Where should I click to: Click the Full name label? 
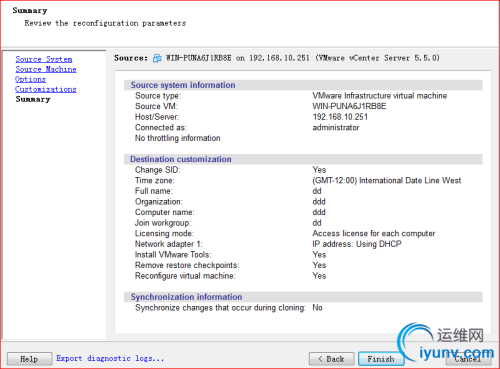coord(154,191)
